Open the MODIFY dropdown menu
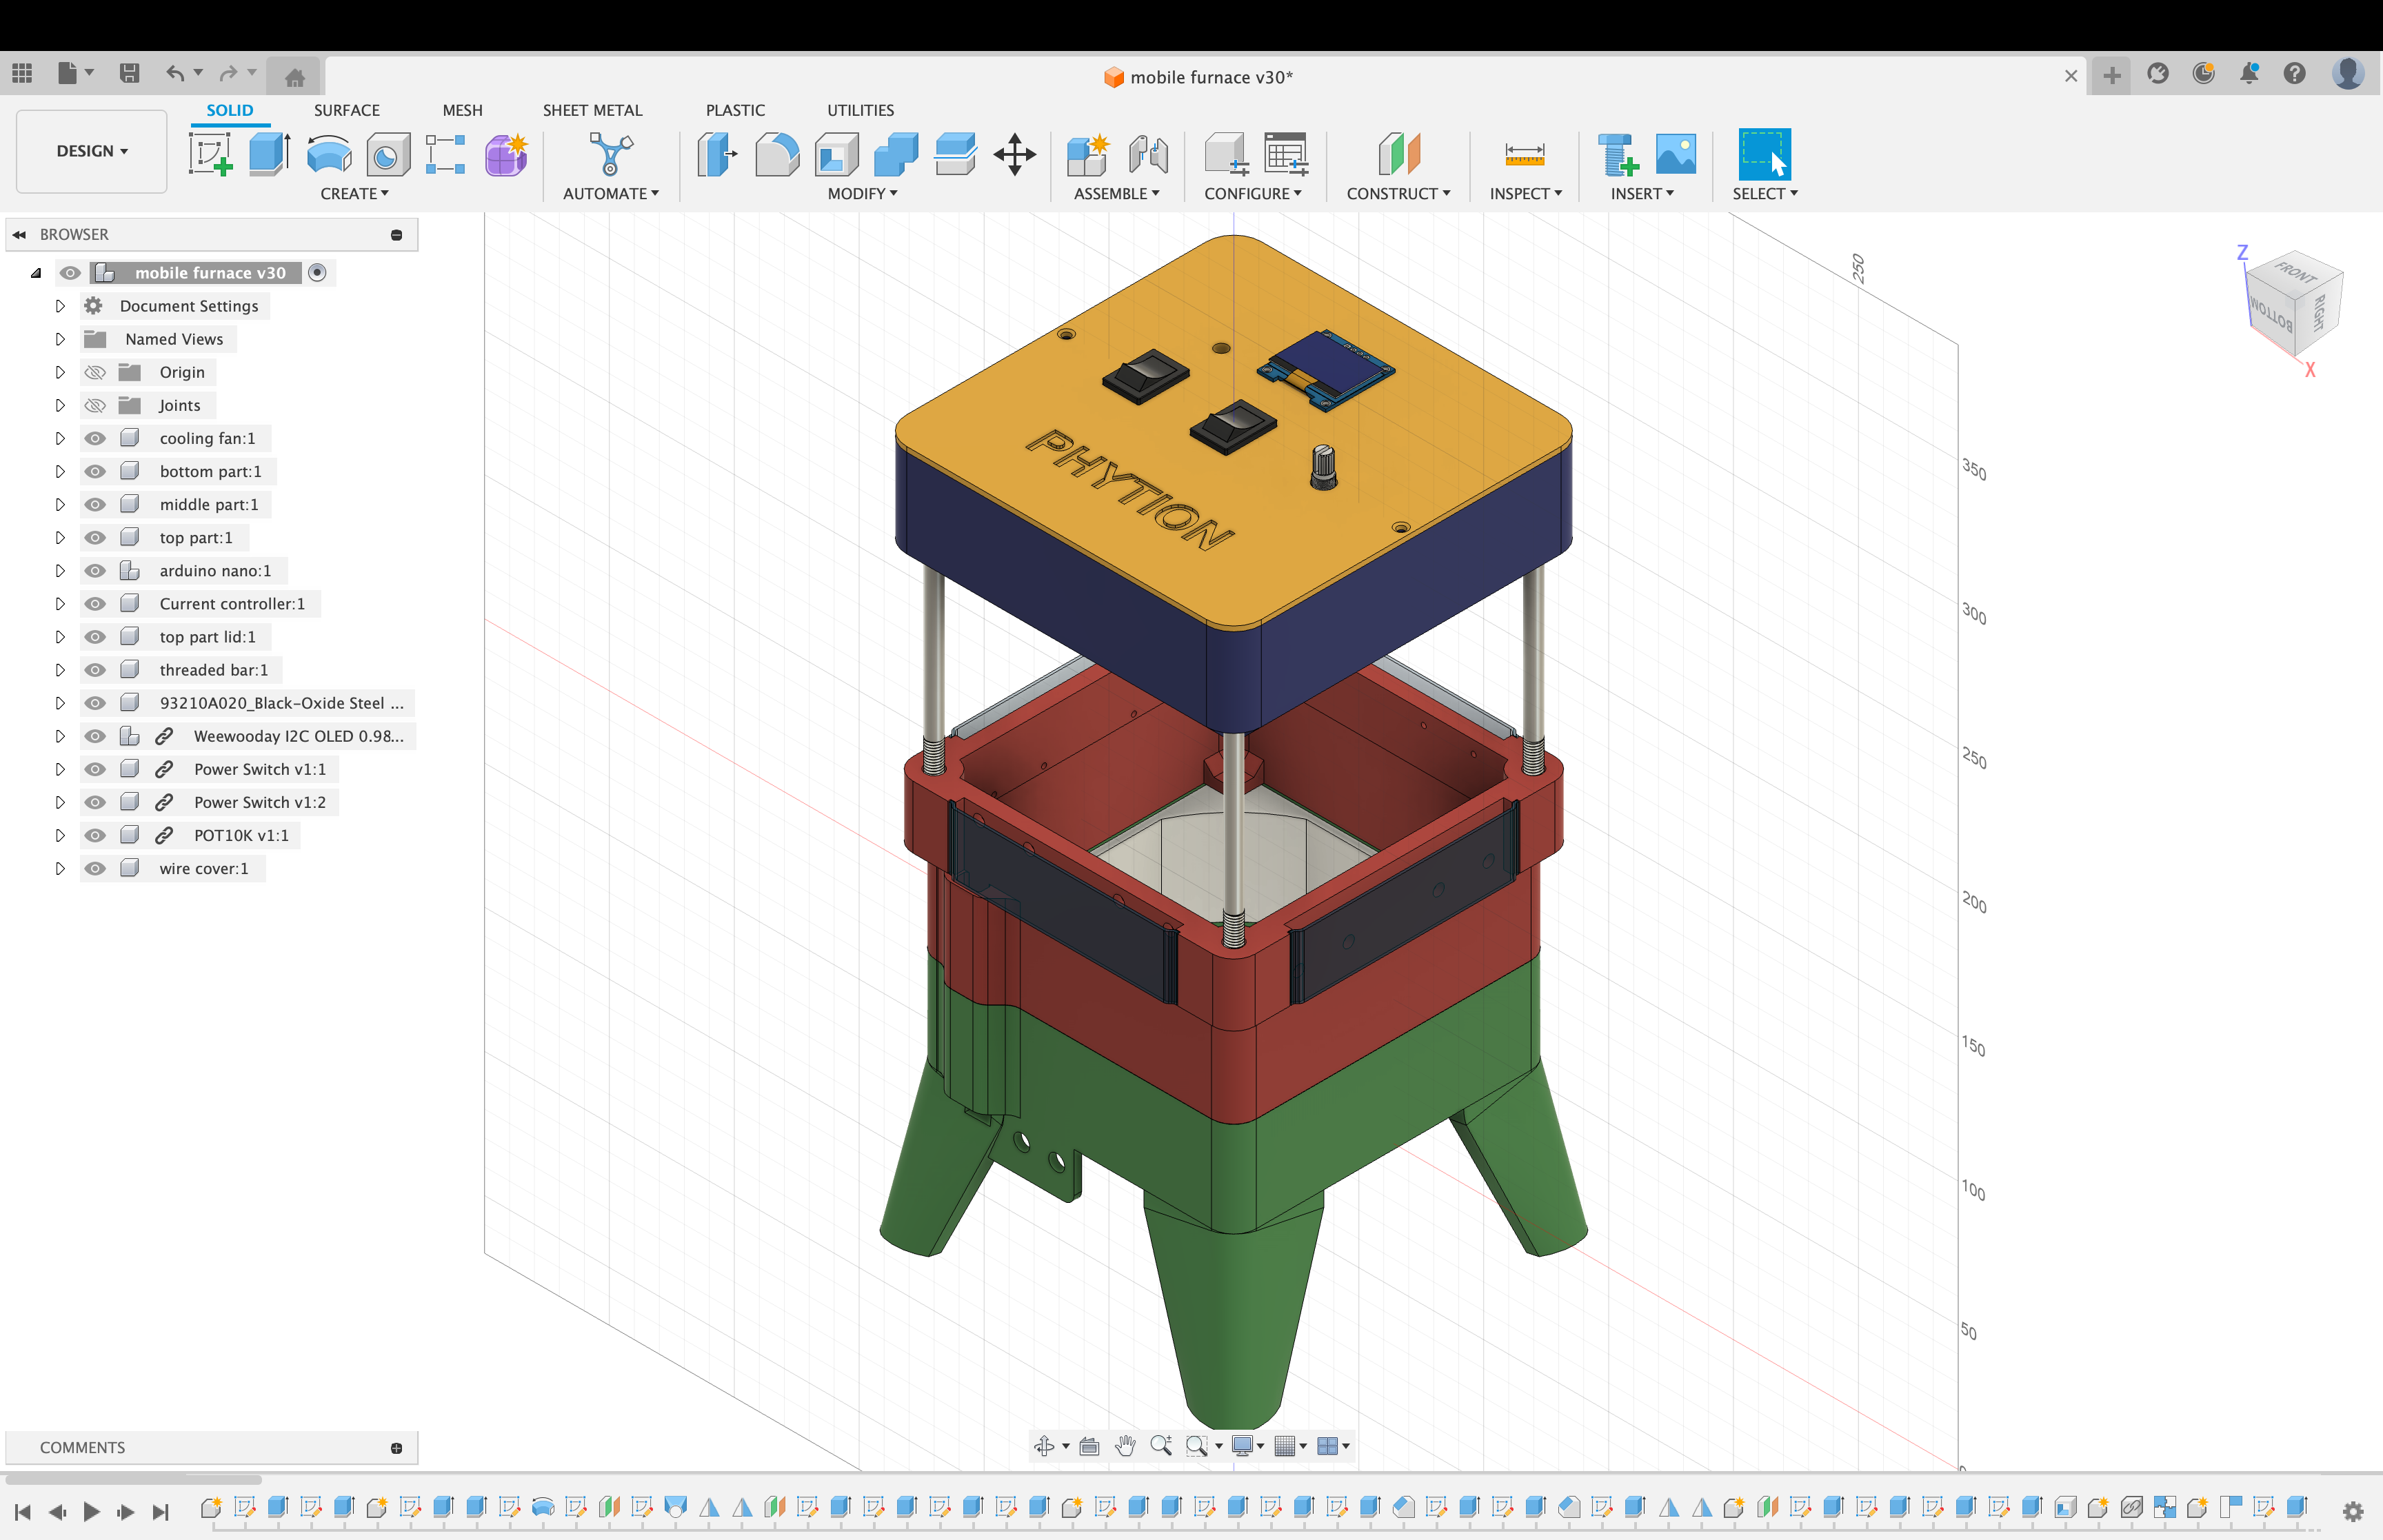Viewport: 2383px width, 1540px height. pos(858,193)
